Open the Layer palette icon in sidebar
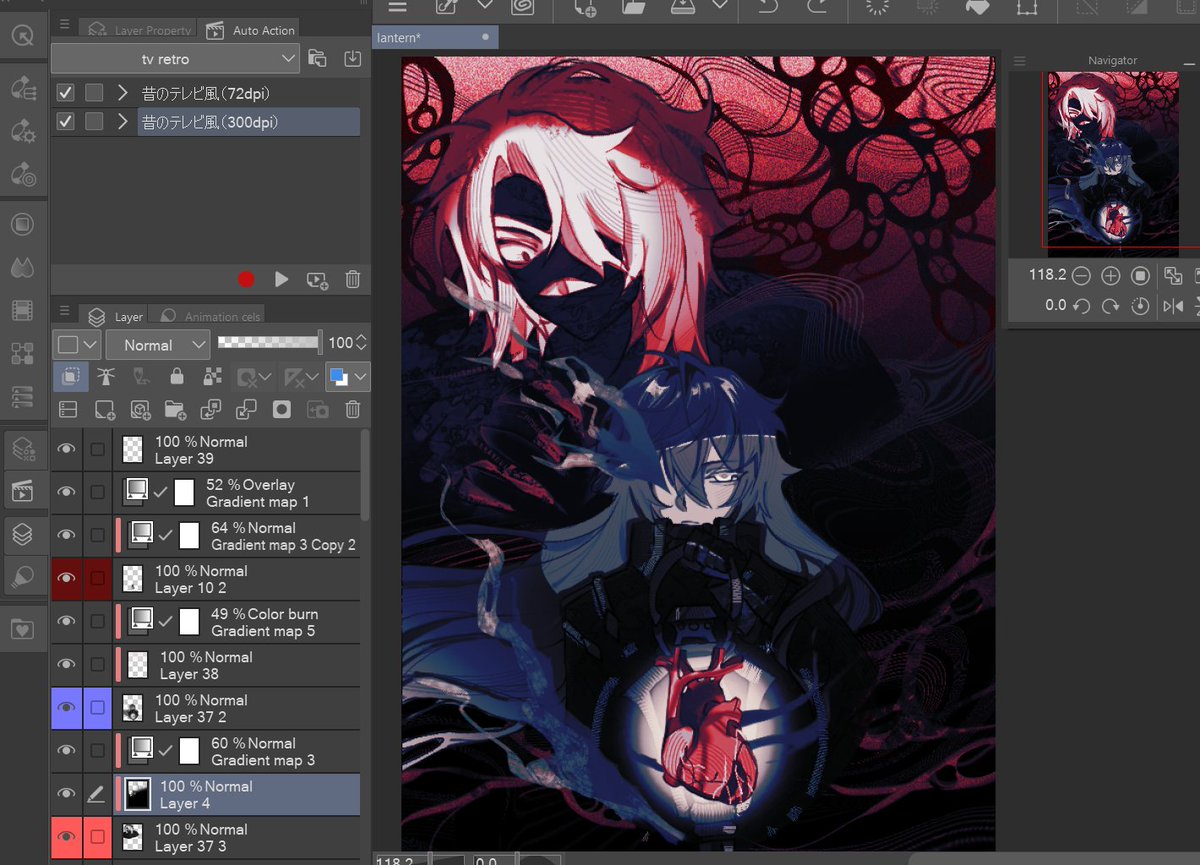This screenshot has width=1200, height=865. click(22, 535)
